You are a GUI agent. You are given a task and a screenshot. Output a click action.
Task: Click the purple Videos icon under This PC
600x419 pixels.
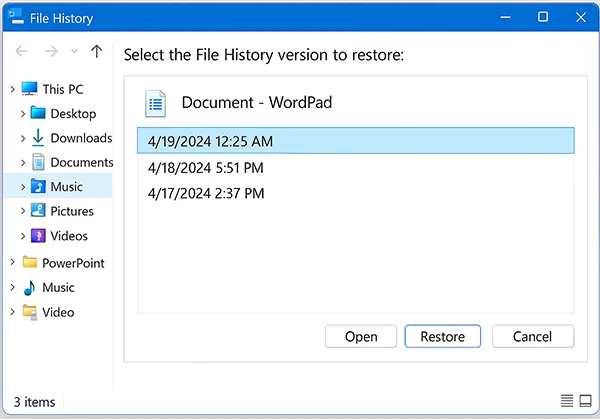click(38, 236)
